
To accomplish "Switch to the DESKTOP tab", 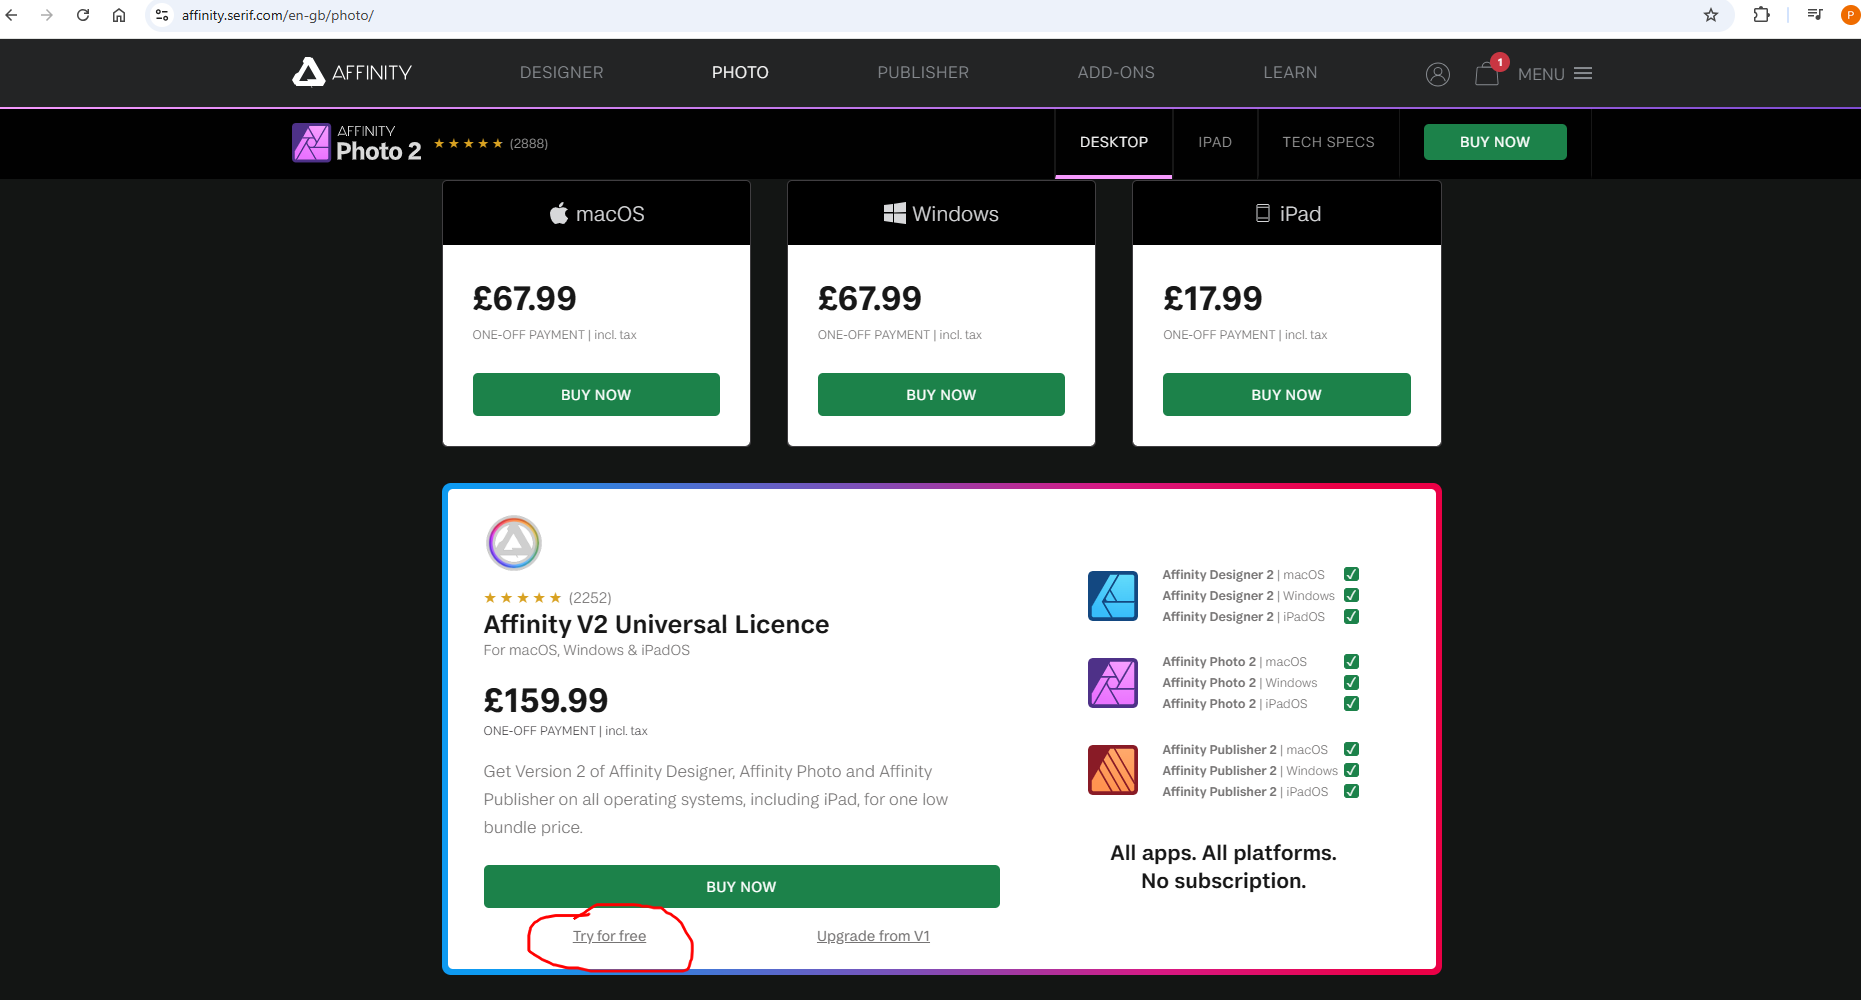I will coord(1114,142).
